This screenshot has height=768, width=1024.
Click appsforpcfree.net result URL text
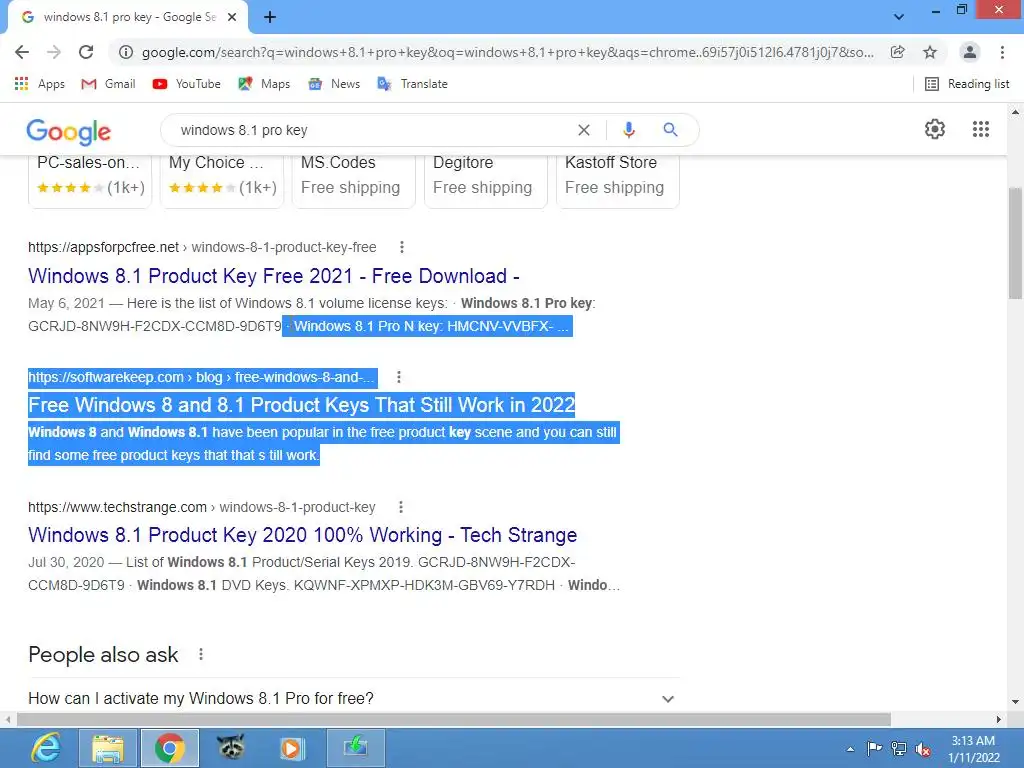[x=202, y=248]
